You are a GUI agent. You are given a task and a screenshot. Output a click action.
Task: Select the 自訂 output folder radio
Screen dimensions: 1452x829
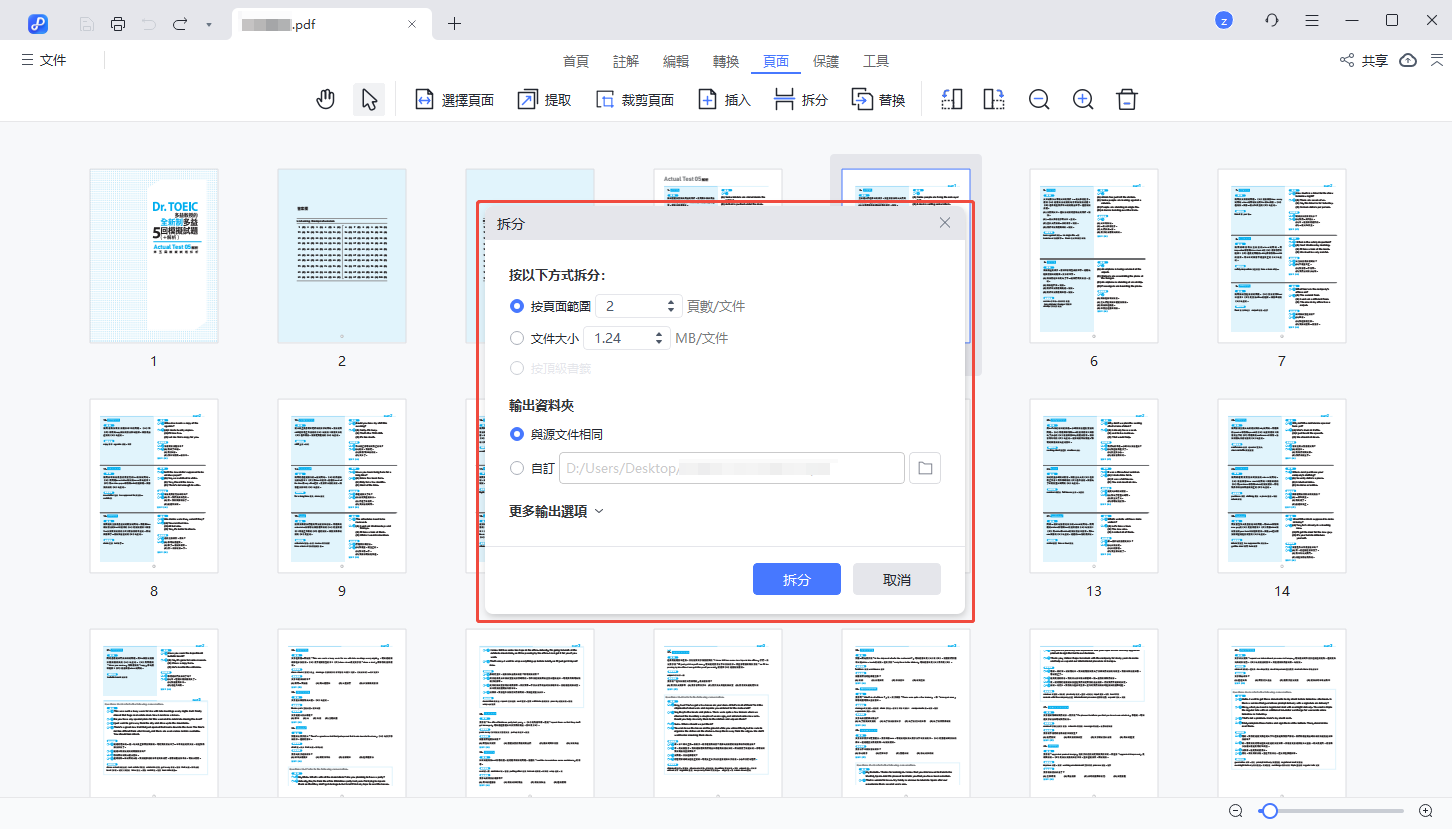pyautogui.click(x=517, y=468)
